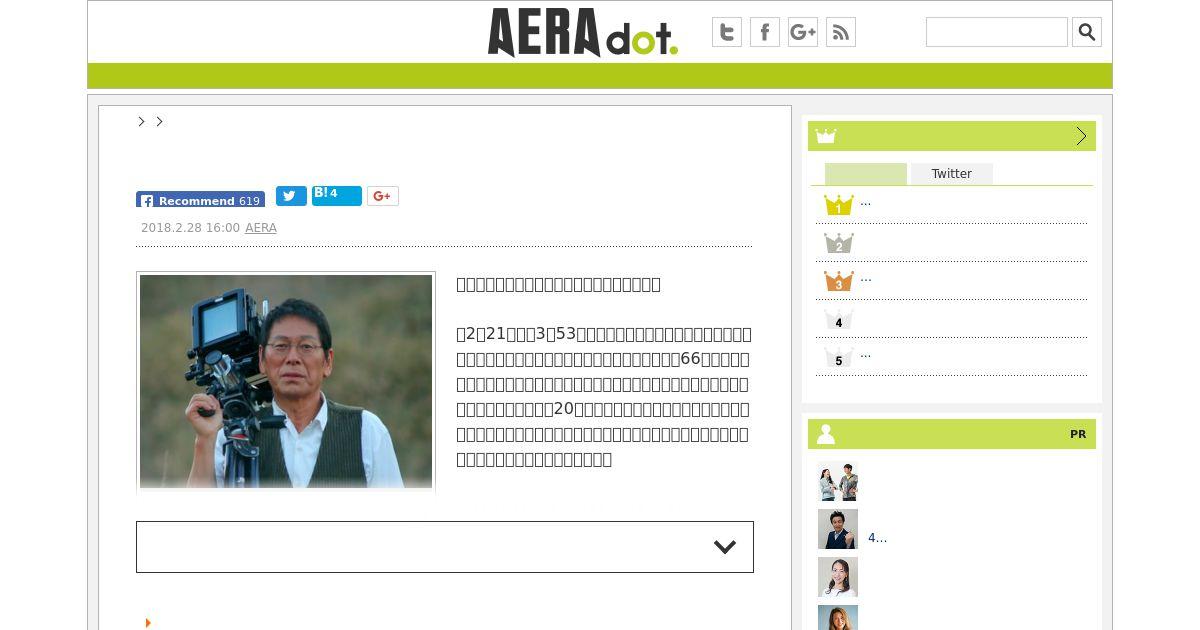Open the RSS feed icon in the header
This screenshot has height=630, width=1200.
click(841, 32)
